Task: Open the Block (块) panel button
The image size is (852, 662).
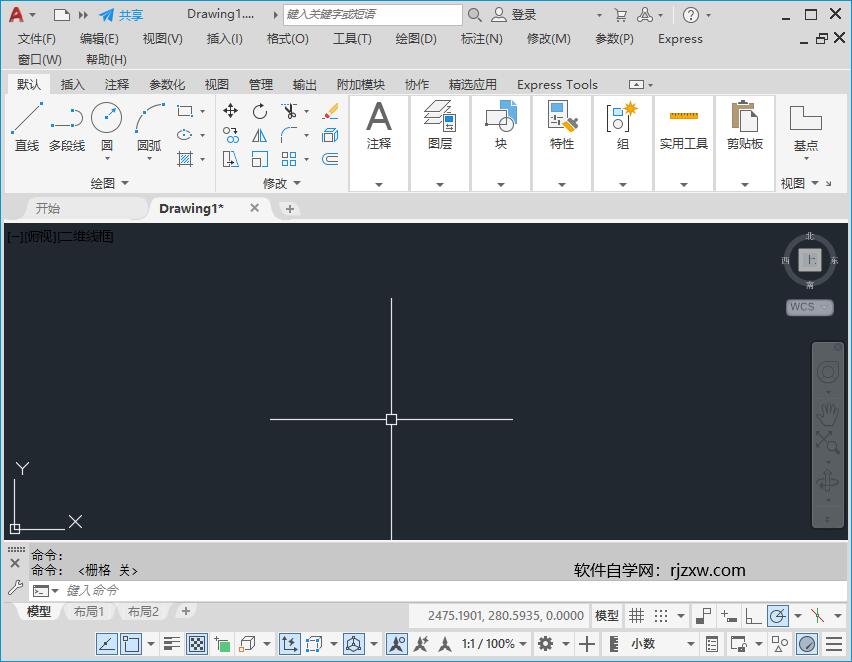Action: [x=500, y=143]
